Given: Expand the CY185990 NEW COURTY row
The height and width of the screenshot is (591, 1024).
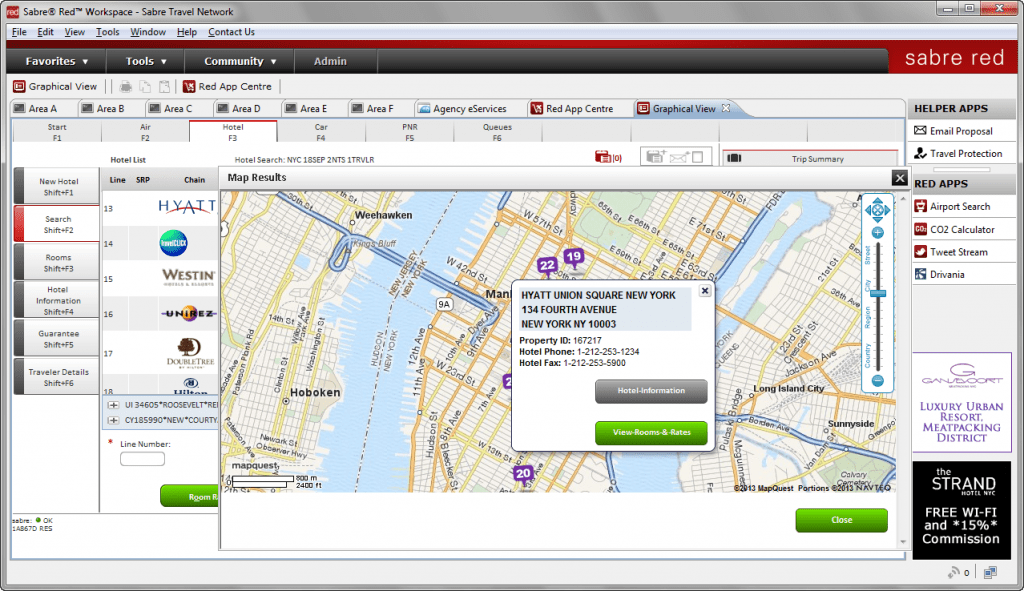Looking at the screenshot, I should (114, 420).
